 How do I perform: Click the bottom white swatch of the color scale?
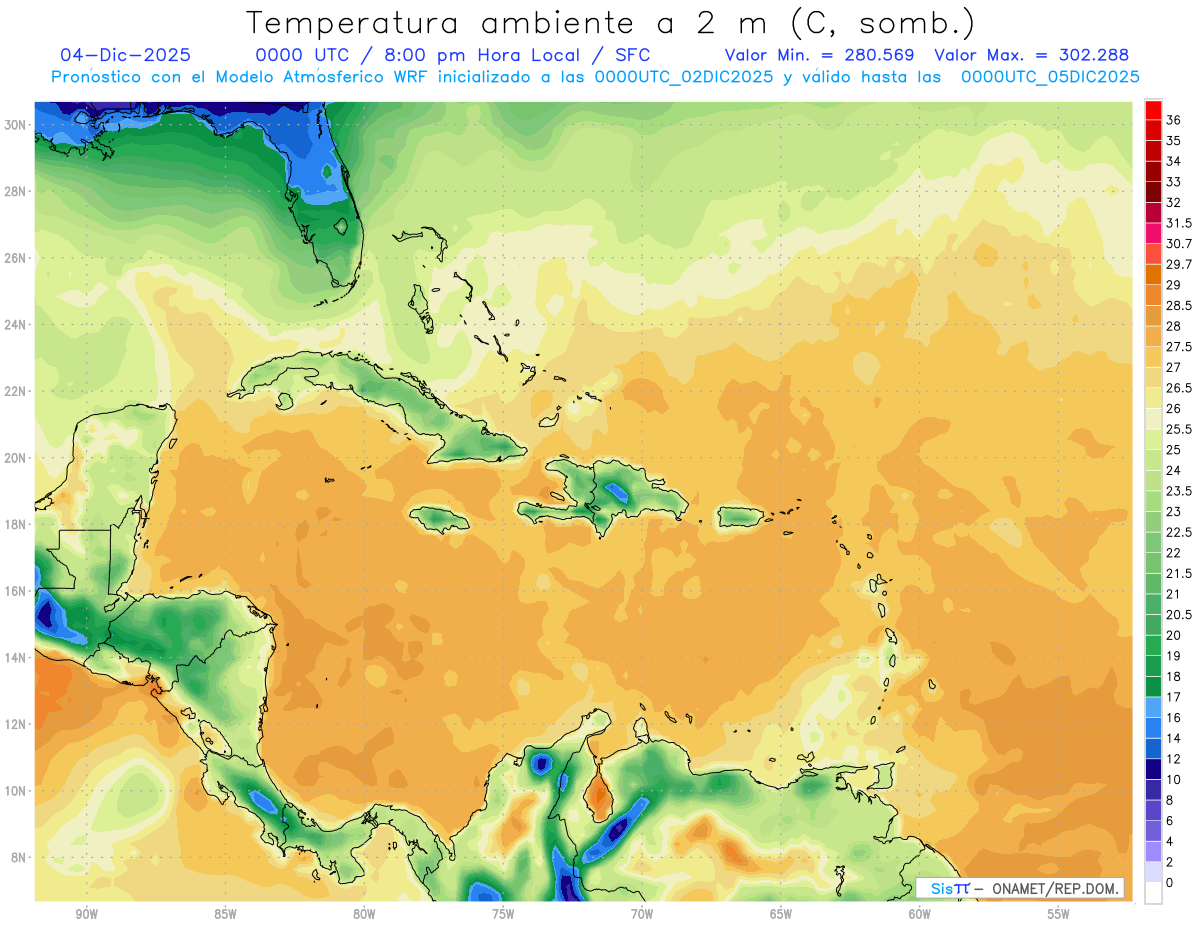1153,893
